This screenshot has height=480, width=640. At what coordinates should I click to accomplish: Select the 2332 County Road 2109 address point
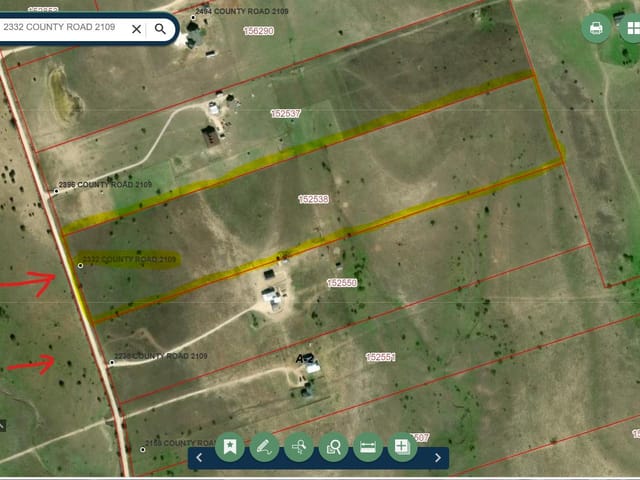pyautogui.click(x=80, y=266)
